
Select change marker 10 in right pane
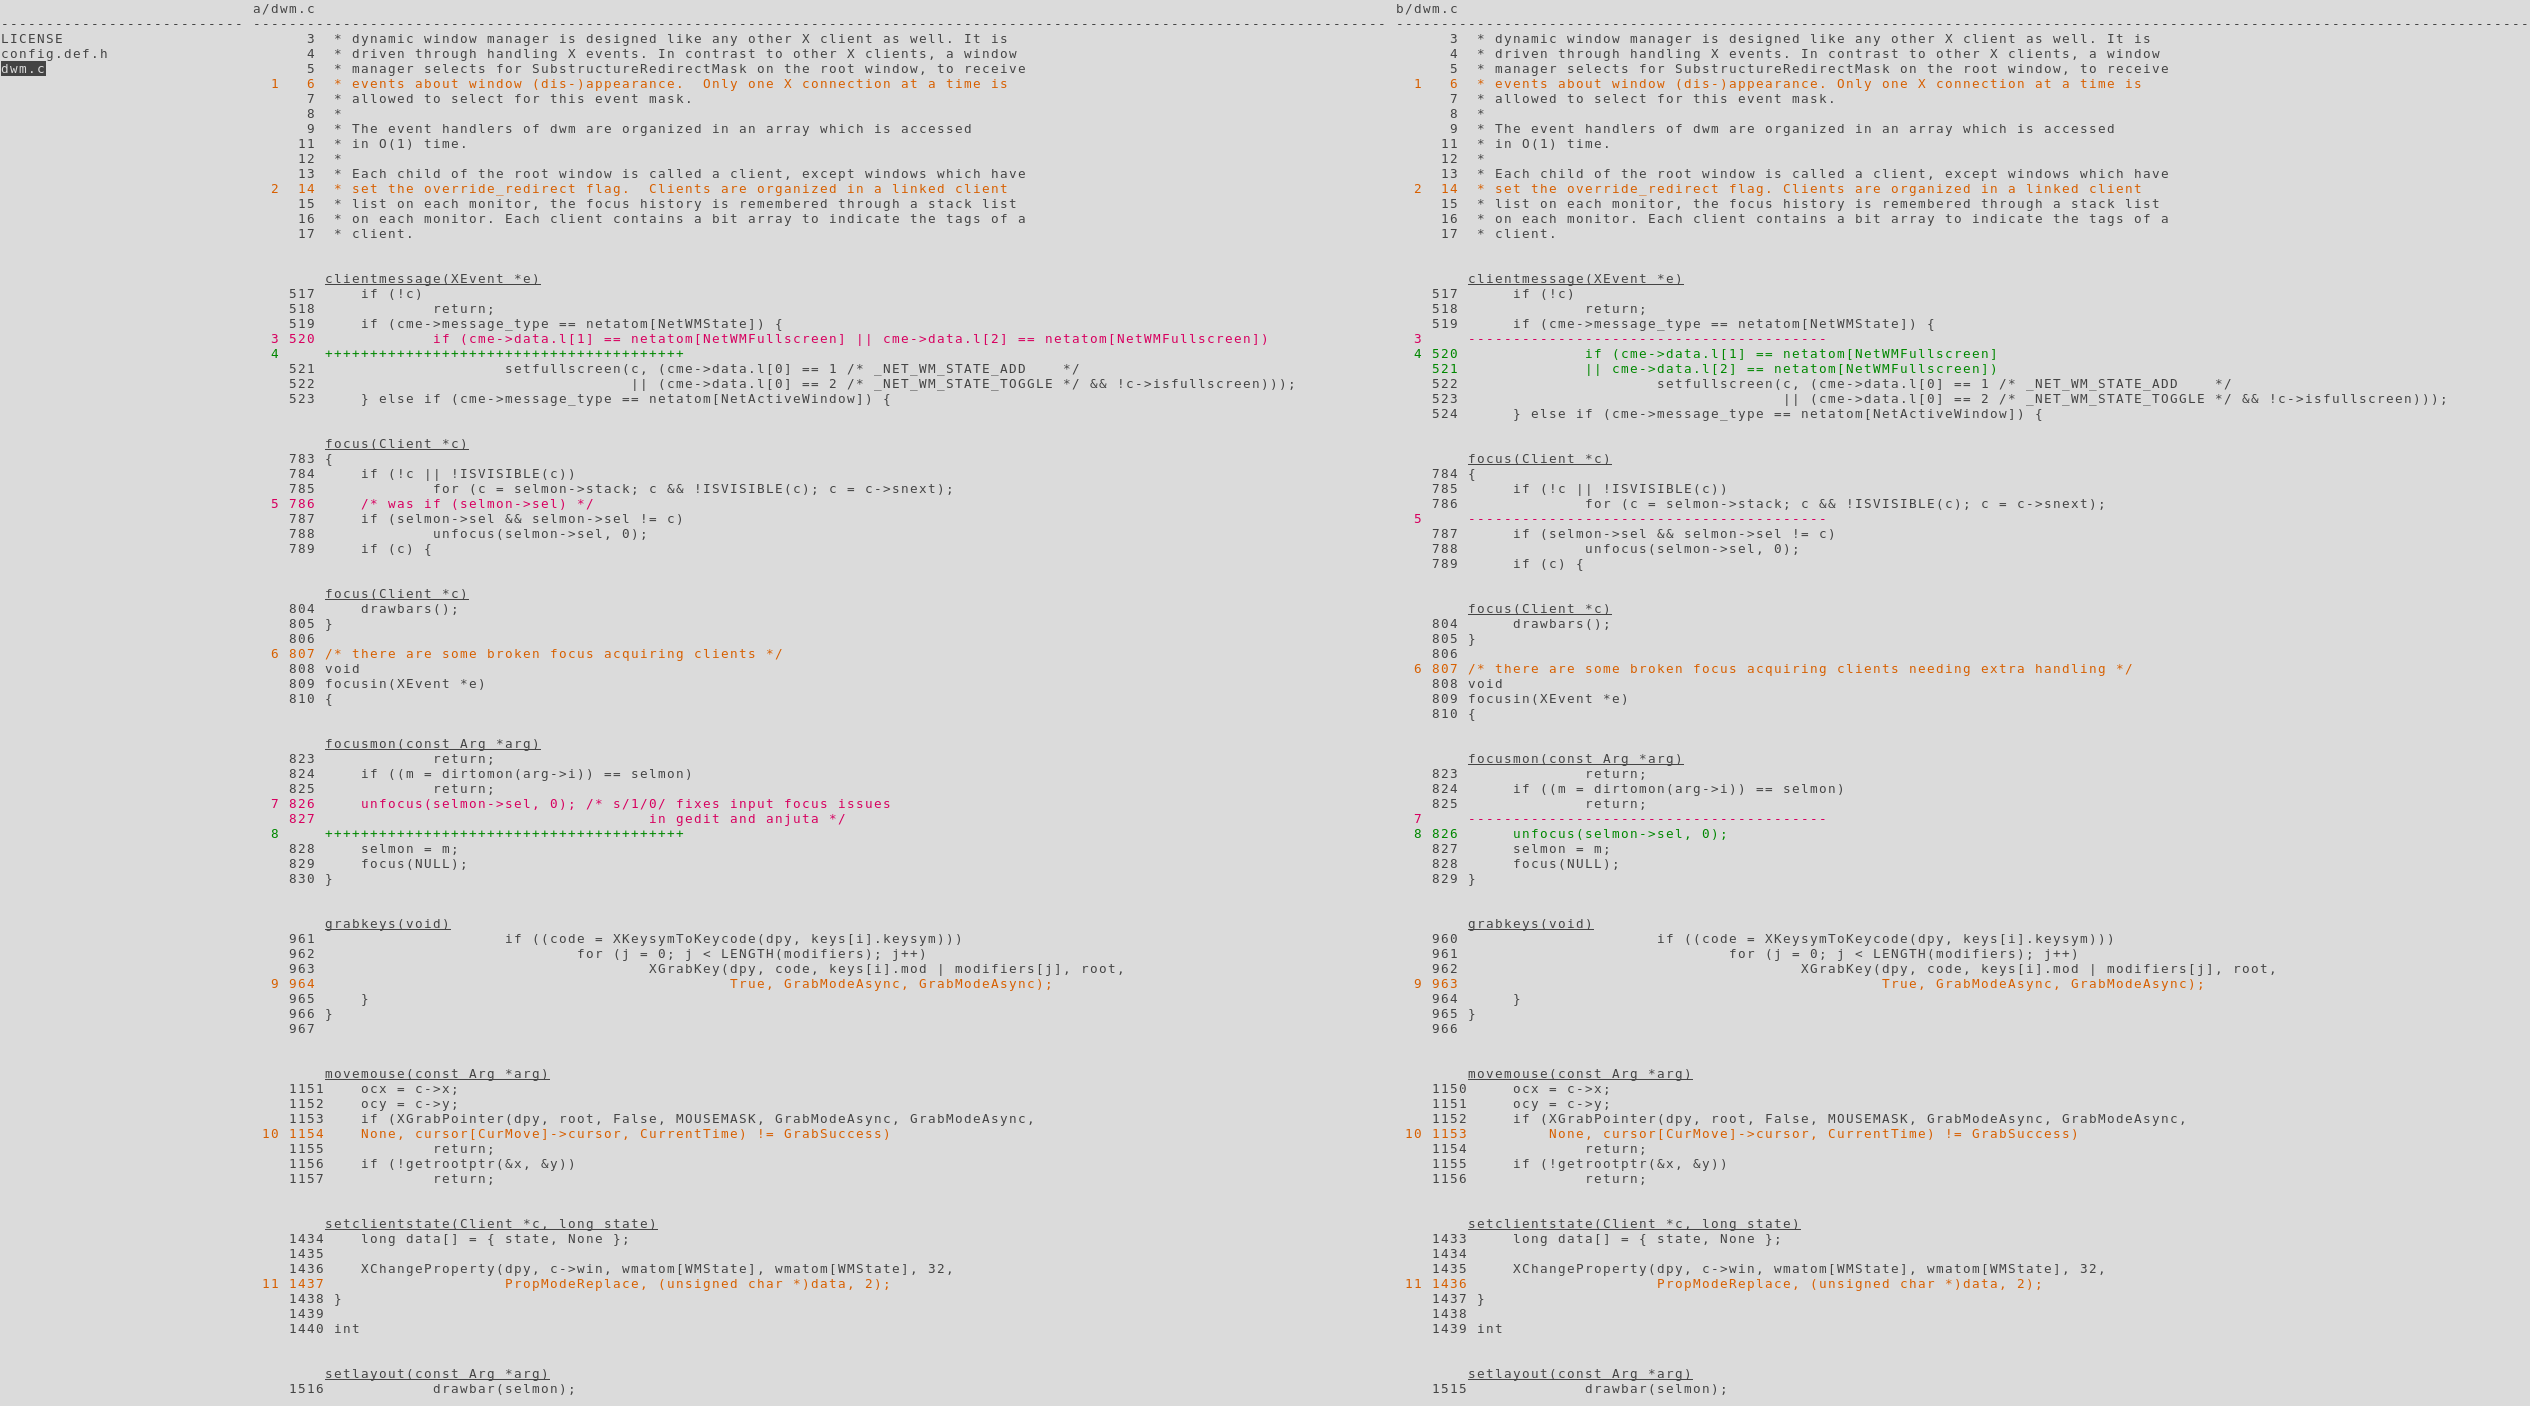click(x=1412, y=1134)
